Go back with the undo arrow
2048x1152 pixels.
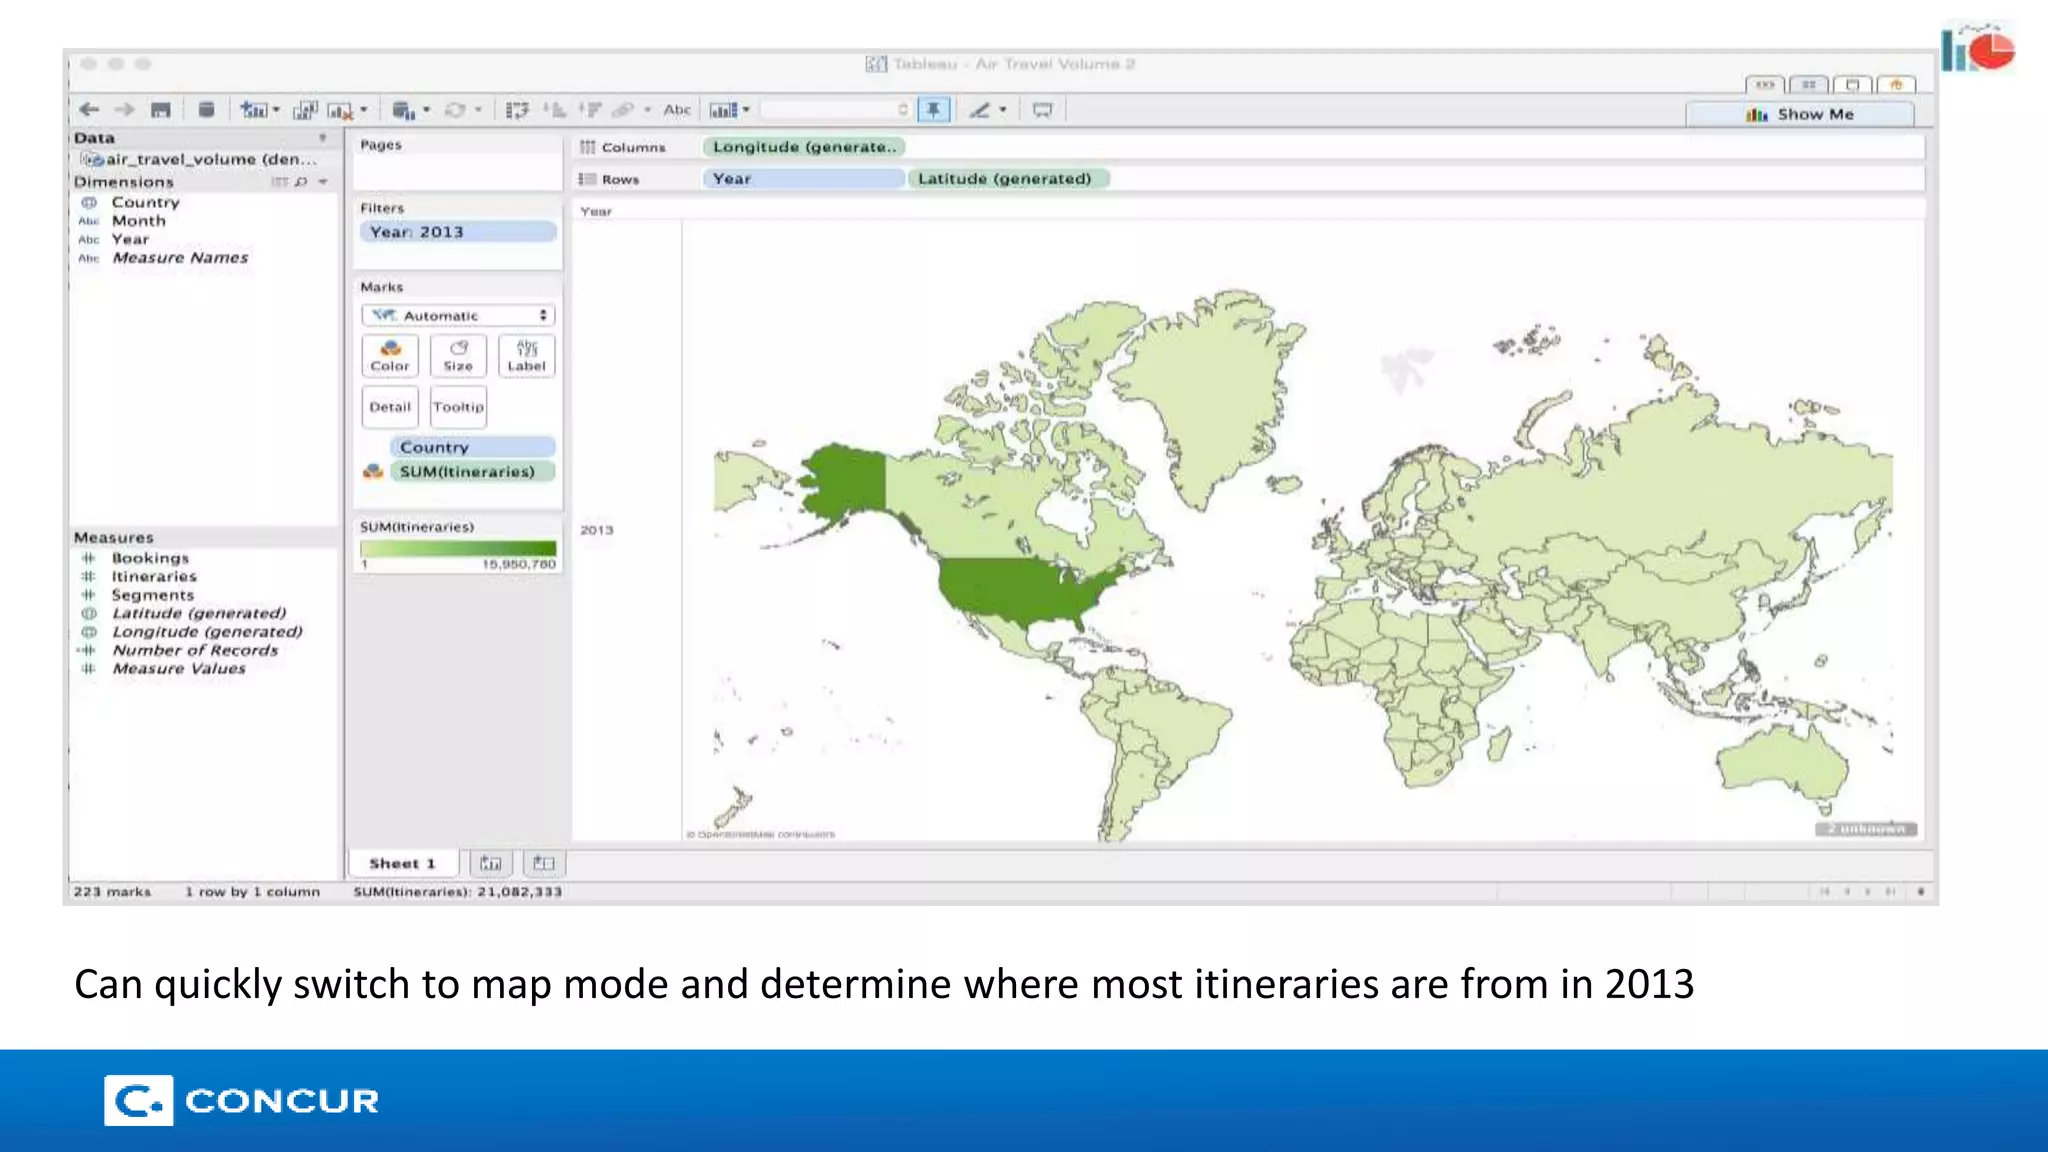89,110
